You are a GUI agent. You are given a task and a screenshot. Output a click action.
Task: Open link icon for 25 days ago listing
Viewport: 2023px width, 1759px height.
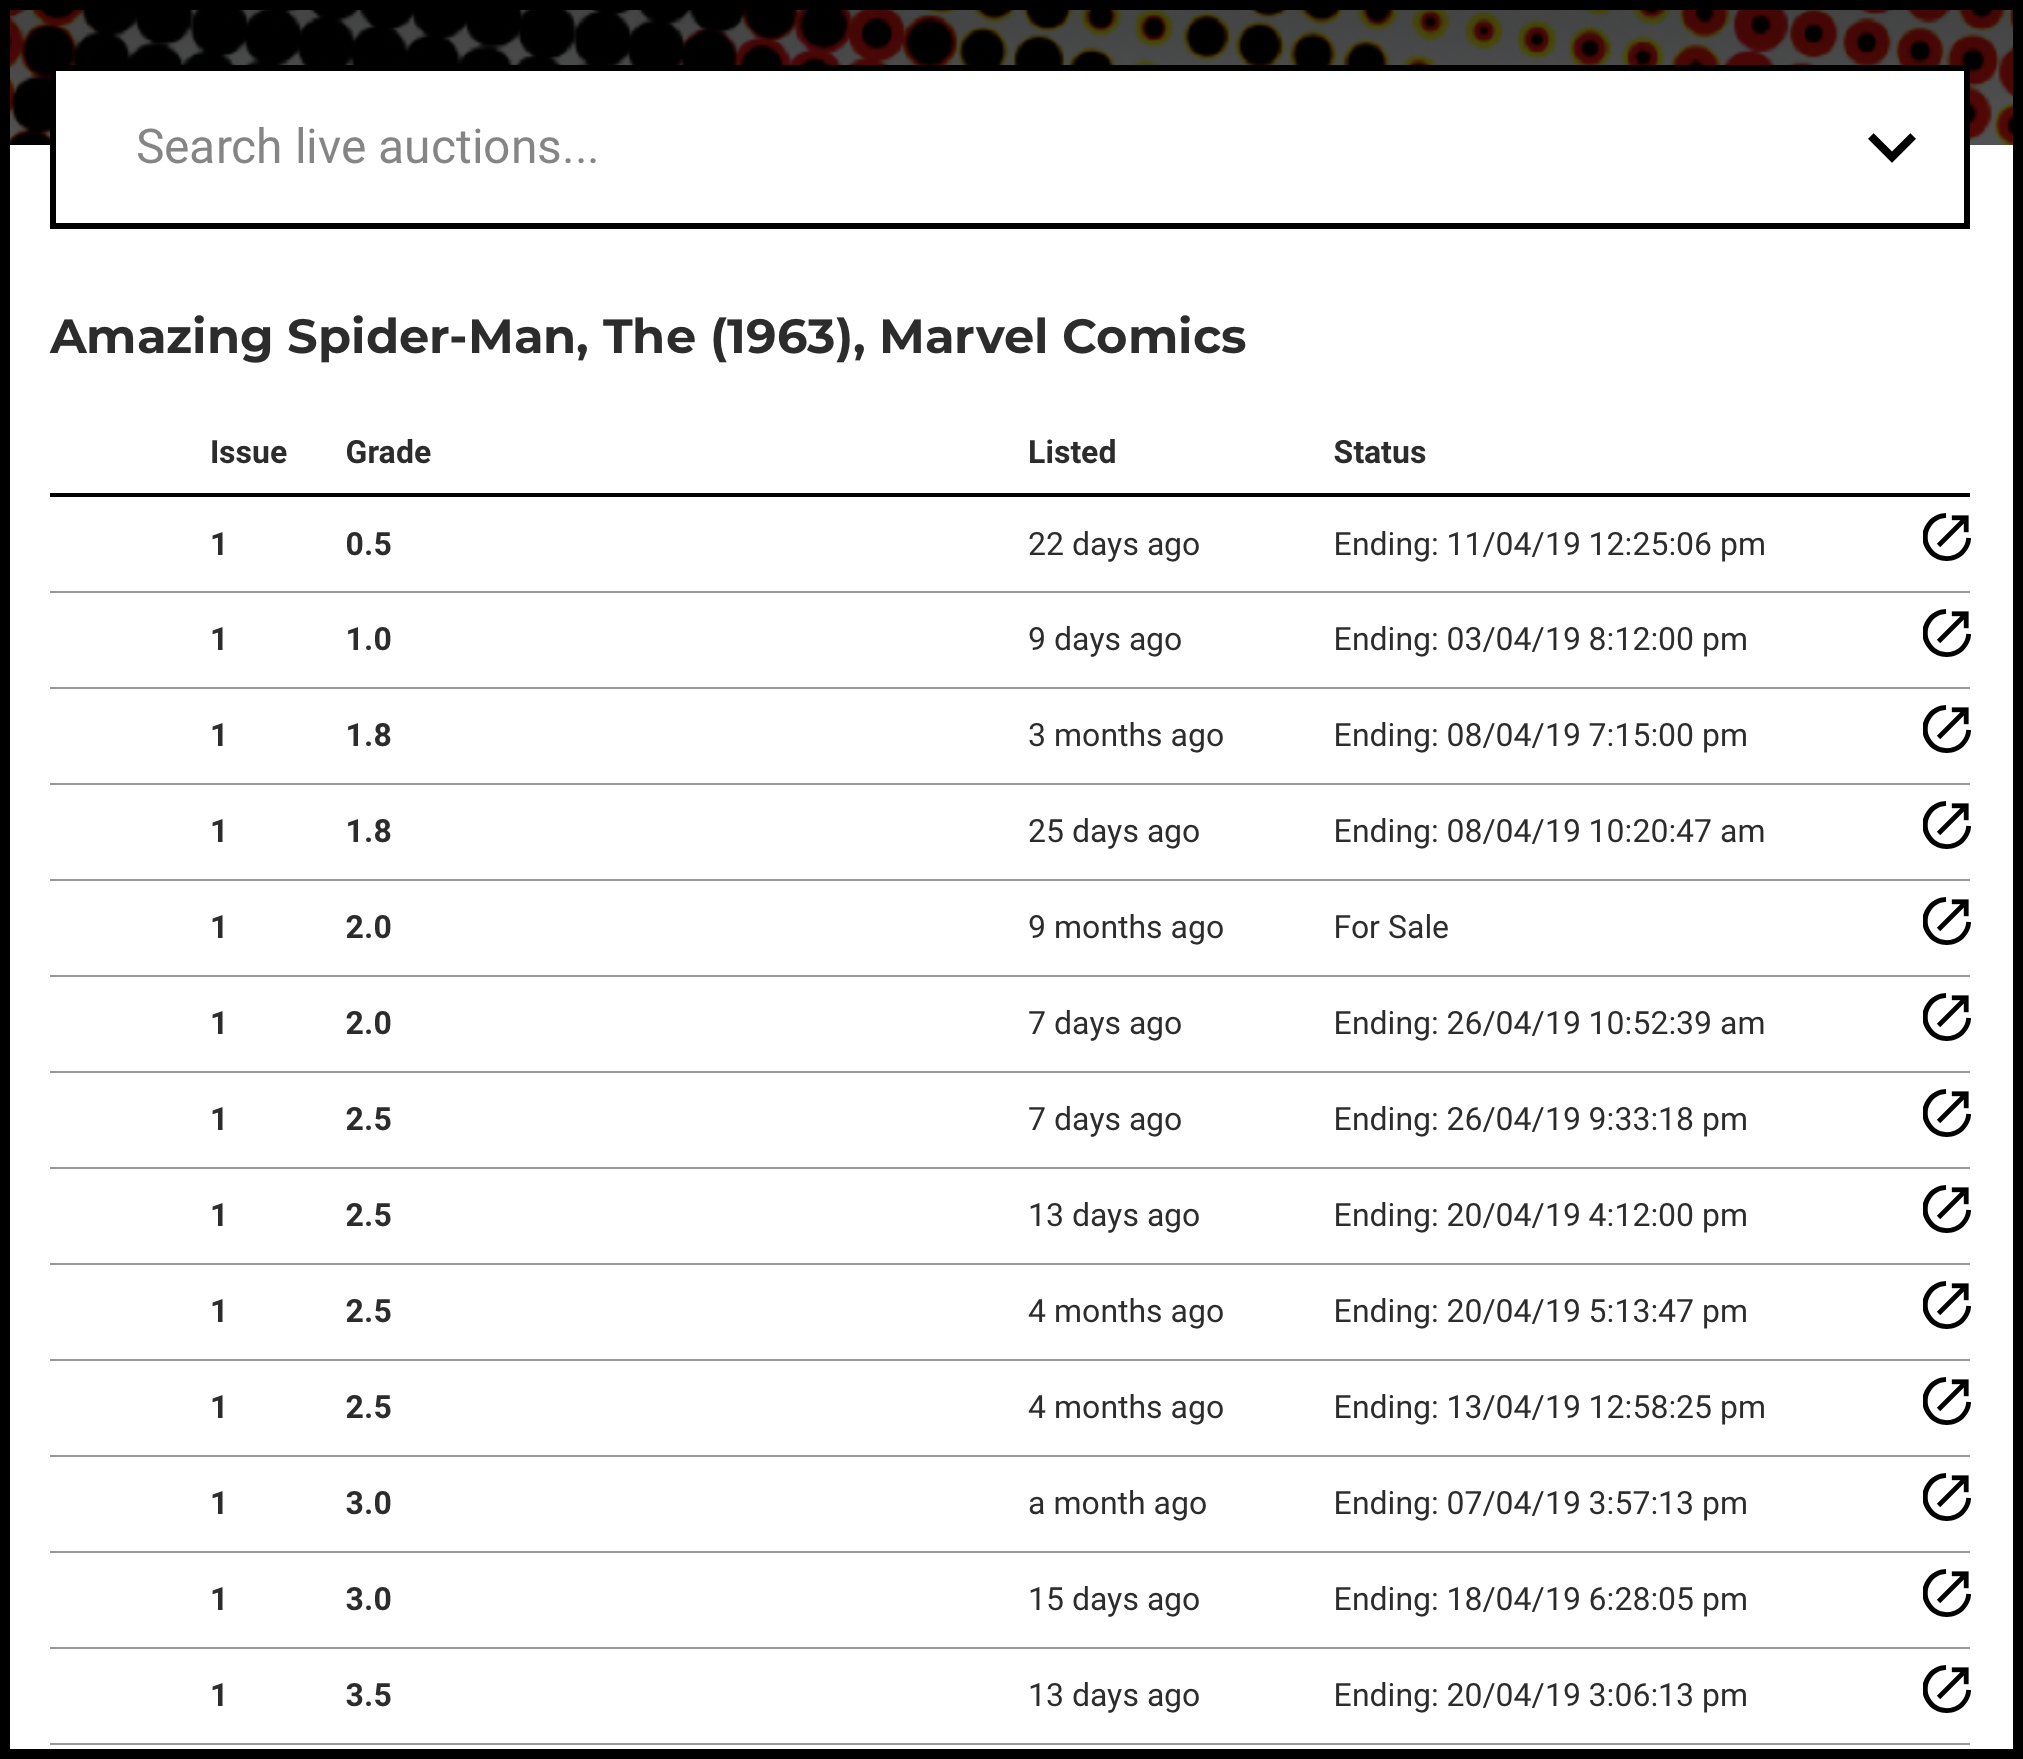(x=1946, y=826)
